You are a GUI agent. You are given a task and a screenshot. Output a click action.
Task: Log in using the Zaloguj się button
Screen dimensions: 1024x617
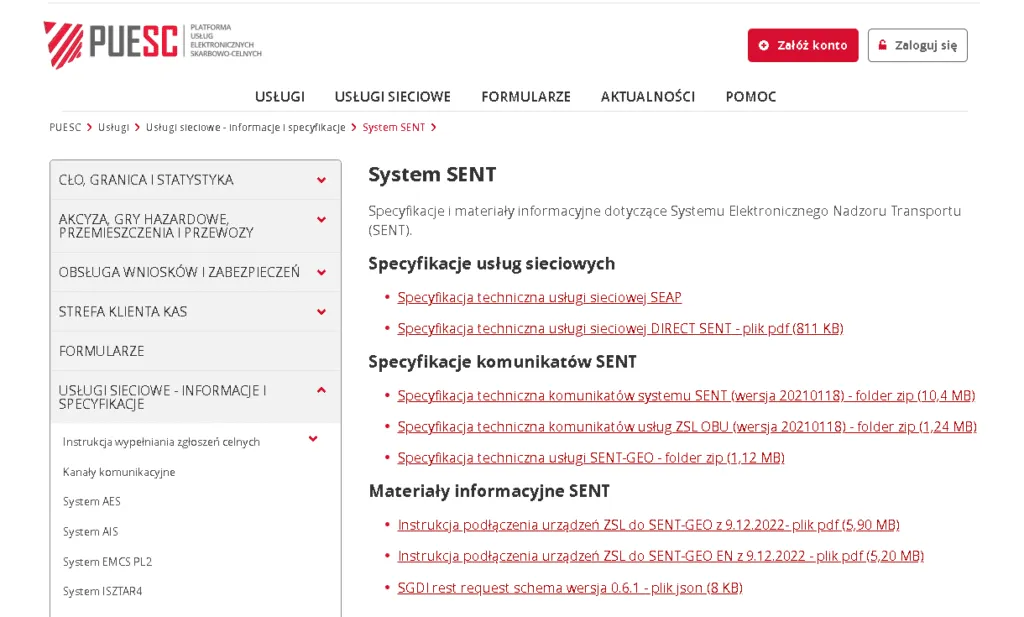pos(918,45)
